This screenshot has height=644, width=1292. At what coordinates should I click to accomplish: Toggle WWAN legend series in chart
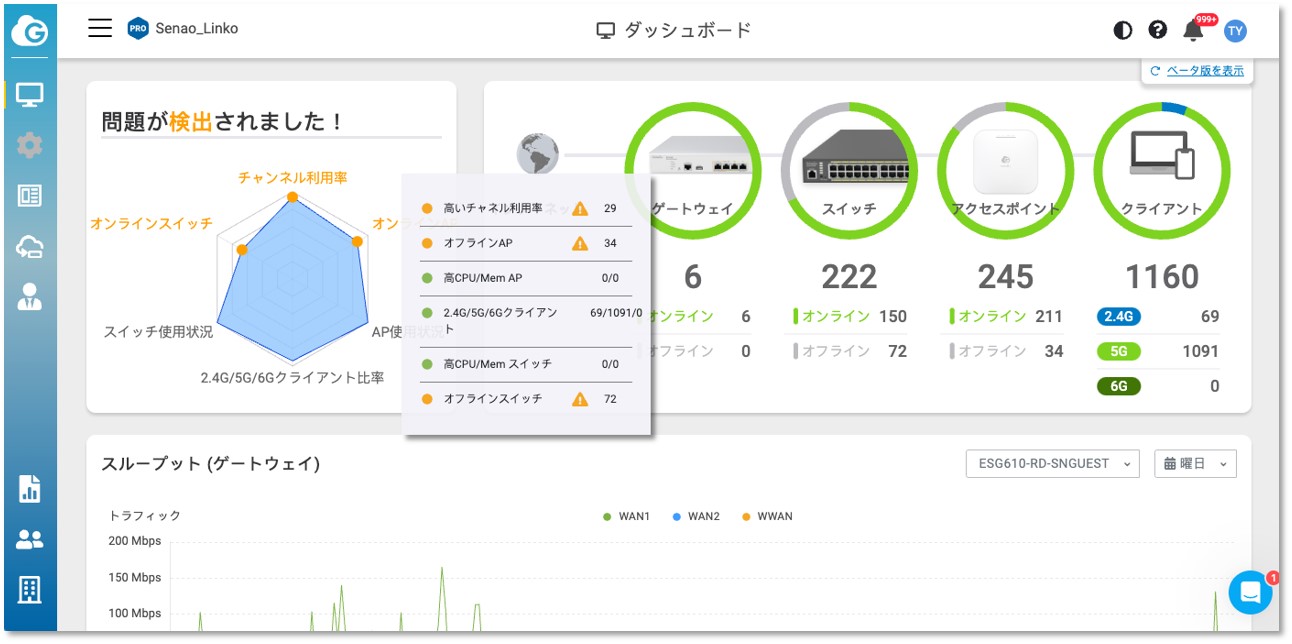tap(768, 517)
